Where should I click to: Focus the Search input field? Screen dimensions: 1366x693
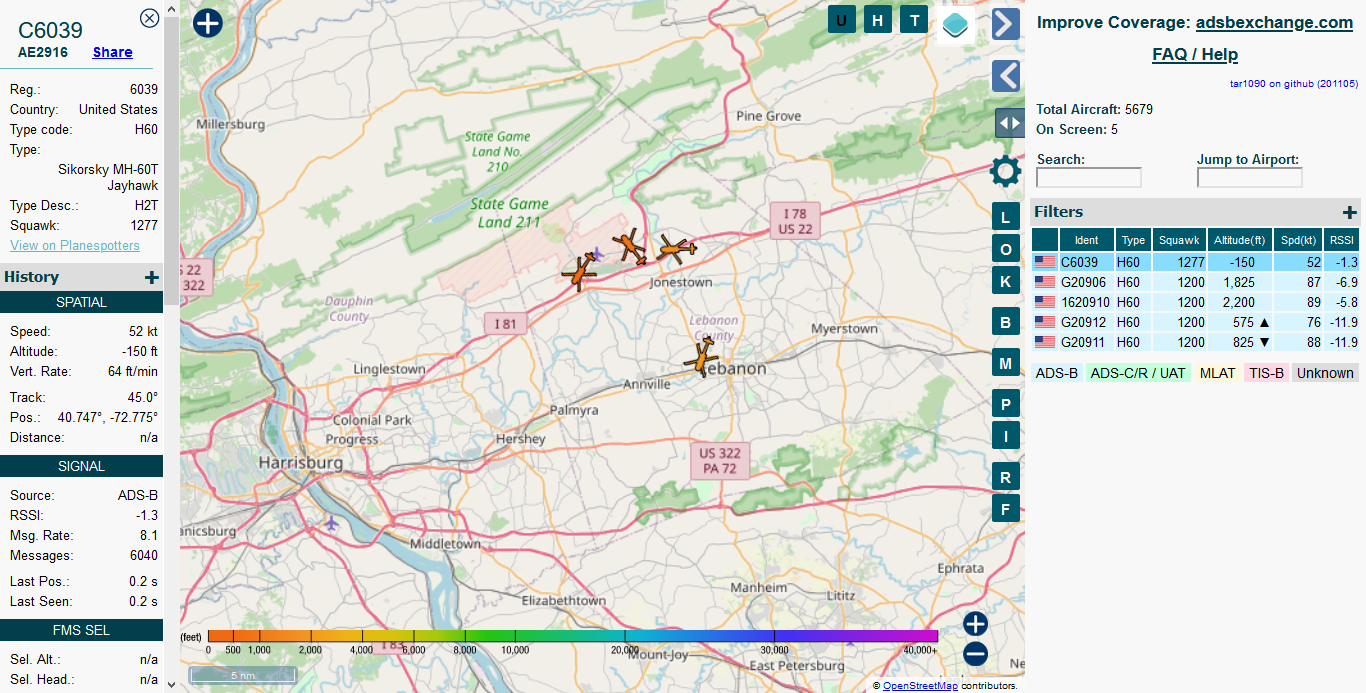tap(1089, 178)
